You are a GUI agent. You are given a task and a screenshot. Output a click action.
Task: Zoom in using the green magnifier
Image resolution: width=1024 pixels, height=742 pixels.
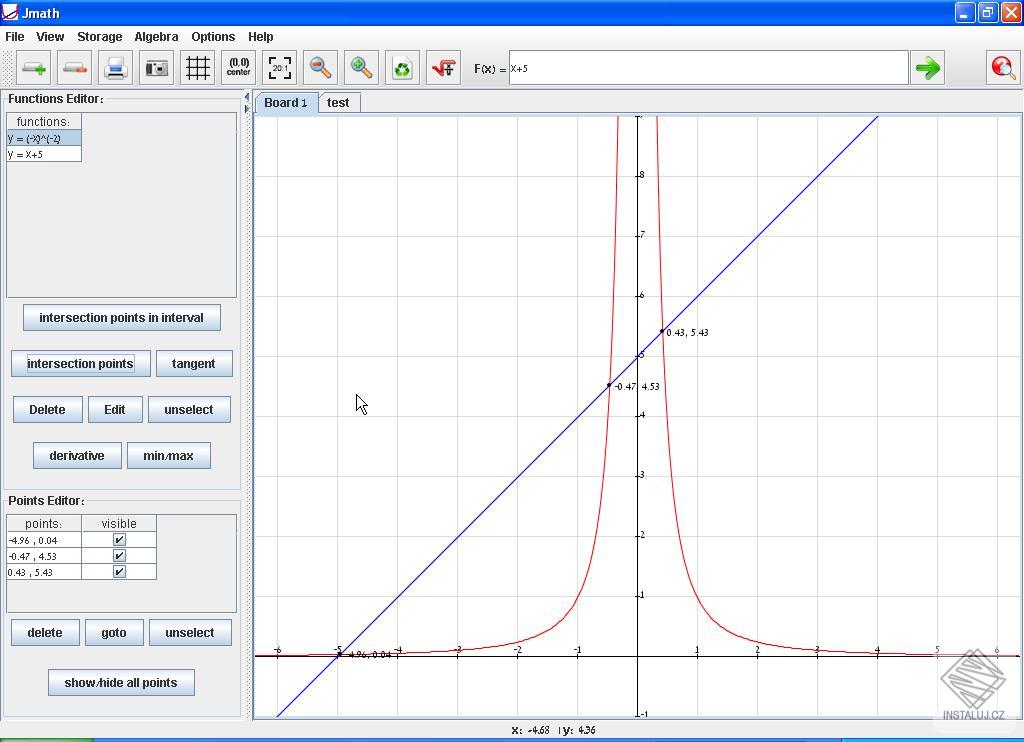pyautogui.click(x=361, y=67)
